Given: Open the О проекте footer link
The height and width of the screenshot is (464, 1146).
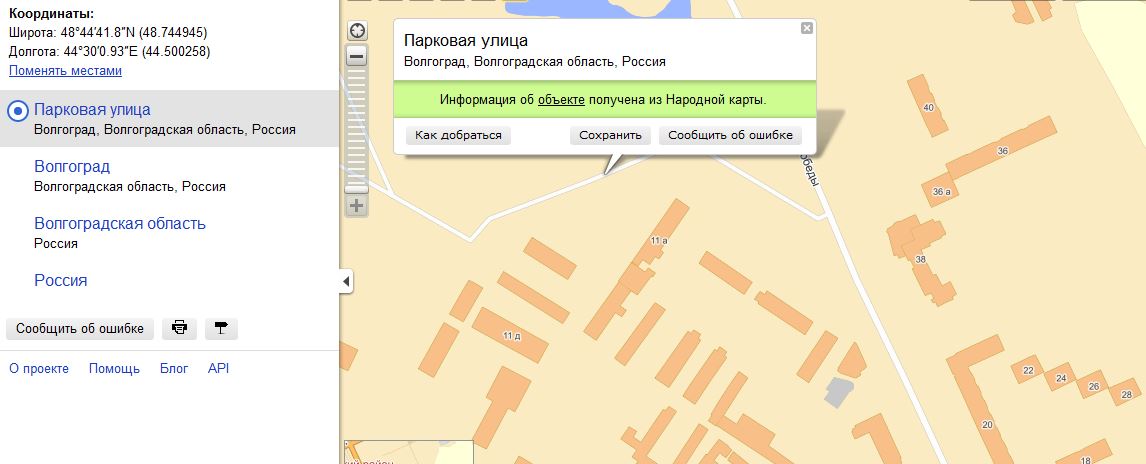Looking at the screenshot, I should coord(39,368).
